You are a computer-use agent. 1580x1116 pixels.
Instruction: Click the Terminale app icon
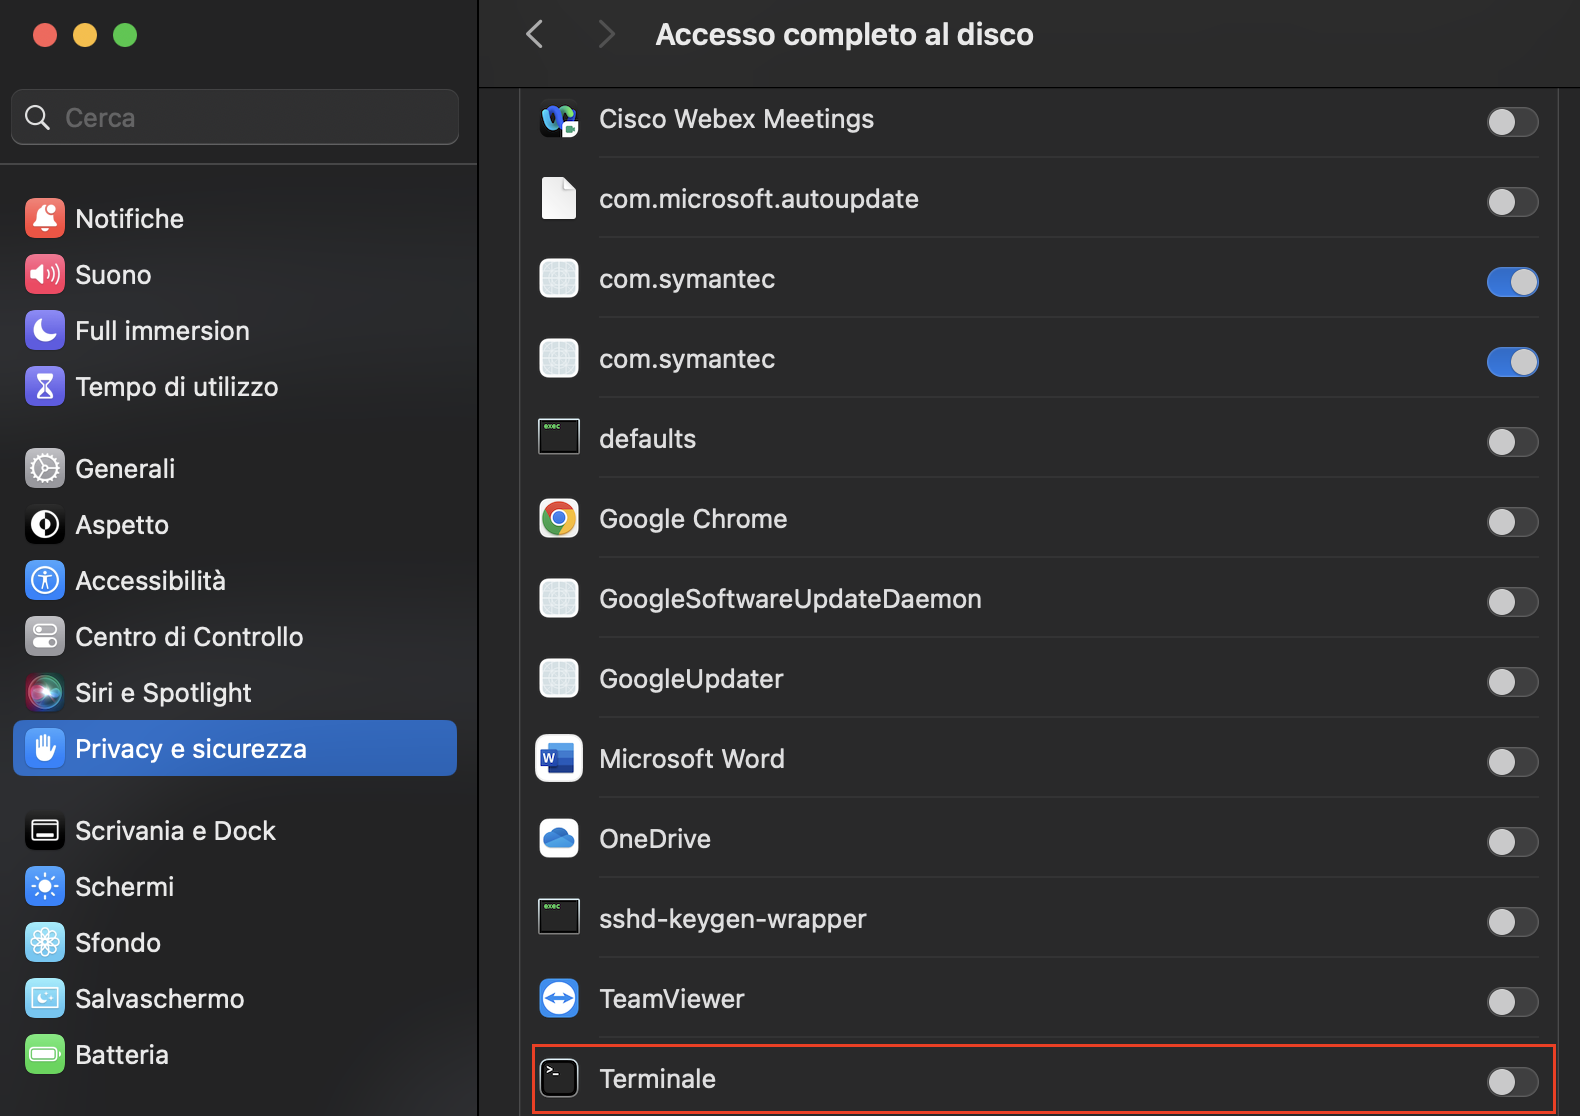[x=559, y=1078]
